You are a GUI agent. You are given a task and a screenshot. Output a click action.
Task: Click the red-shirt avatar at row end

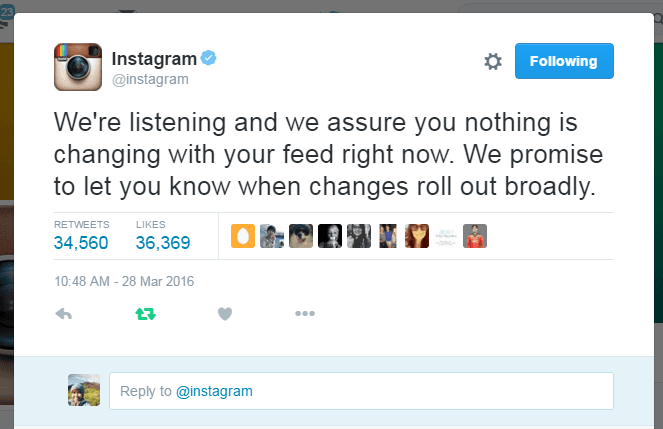(x=475, y=236)
